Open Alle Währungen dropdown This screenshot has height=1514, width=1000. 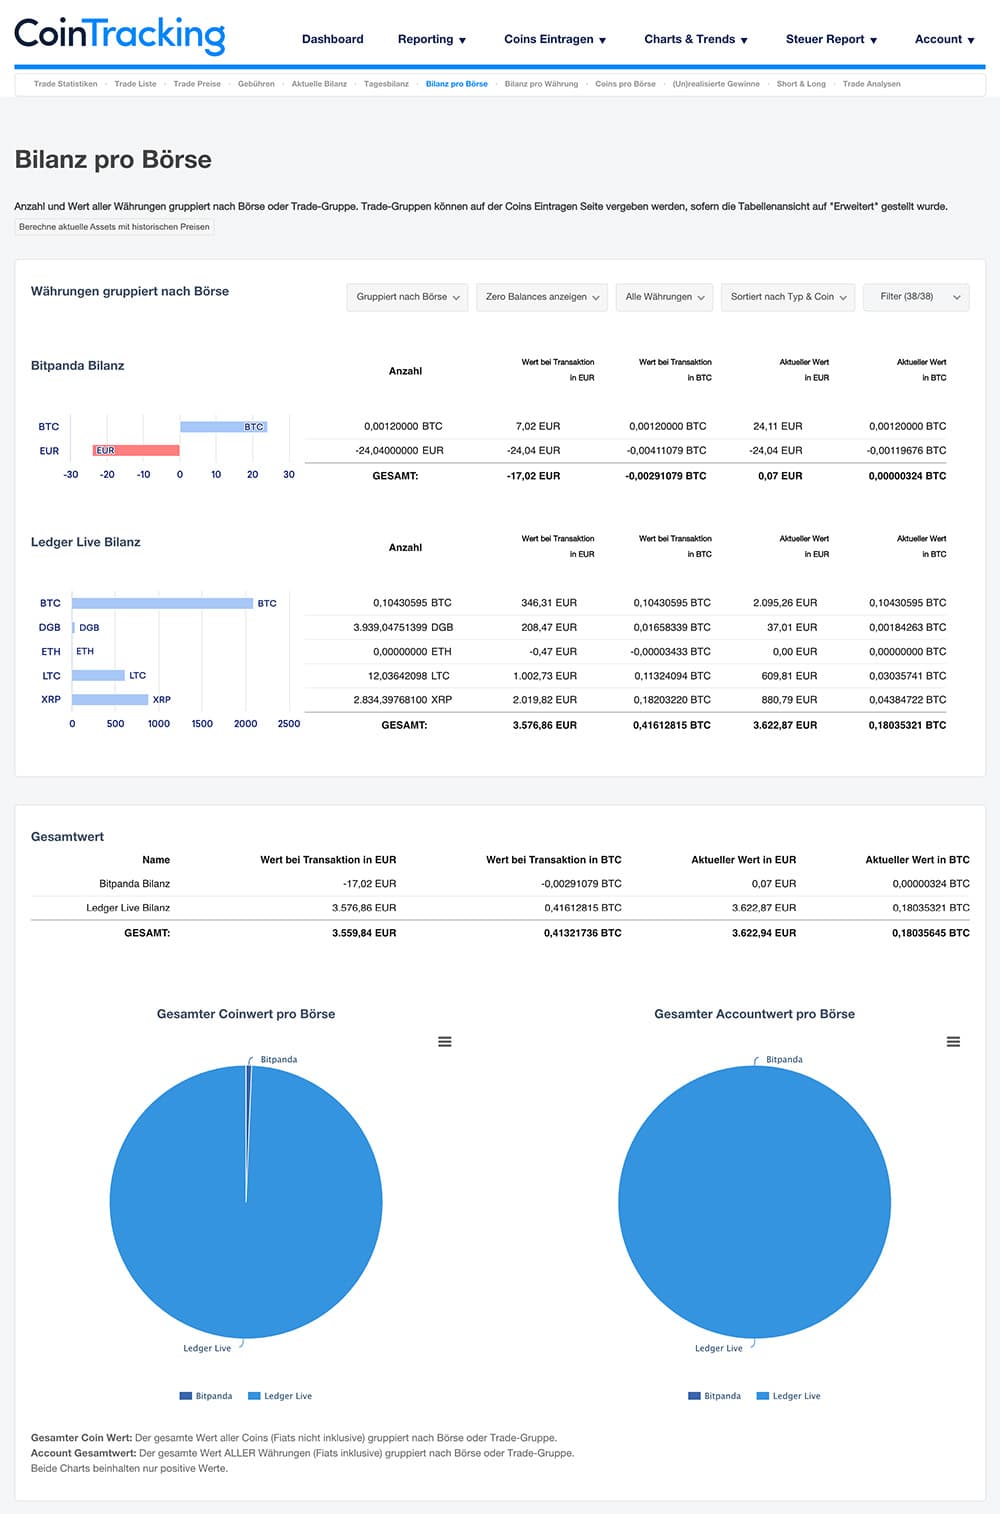coord(665,297)
